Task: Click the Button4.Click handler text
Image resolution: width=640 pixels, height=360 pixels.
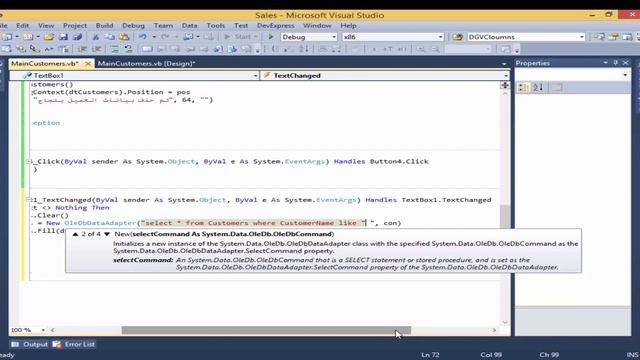Action: coord(399,162)
